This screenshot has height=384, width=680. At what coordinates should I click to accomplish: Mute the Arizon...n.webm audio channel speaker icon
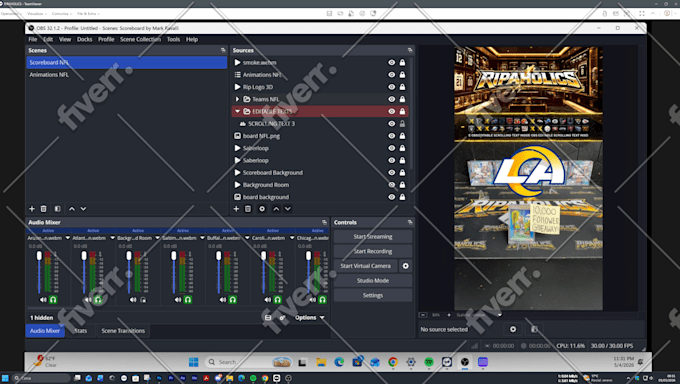click(43, 300)
